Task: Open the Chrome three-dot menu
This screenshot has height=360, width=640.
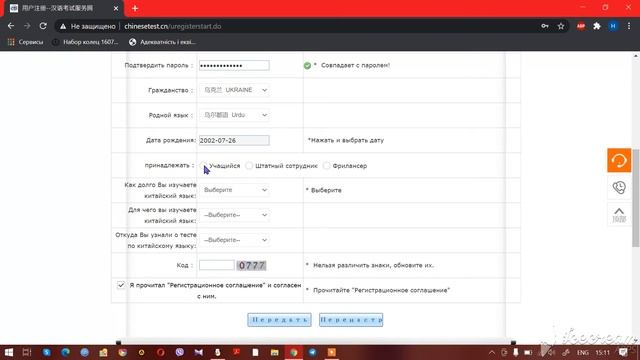Action: click(629, 26)
